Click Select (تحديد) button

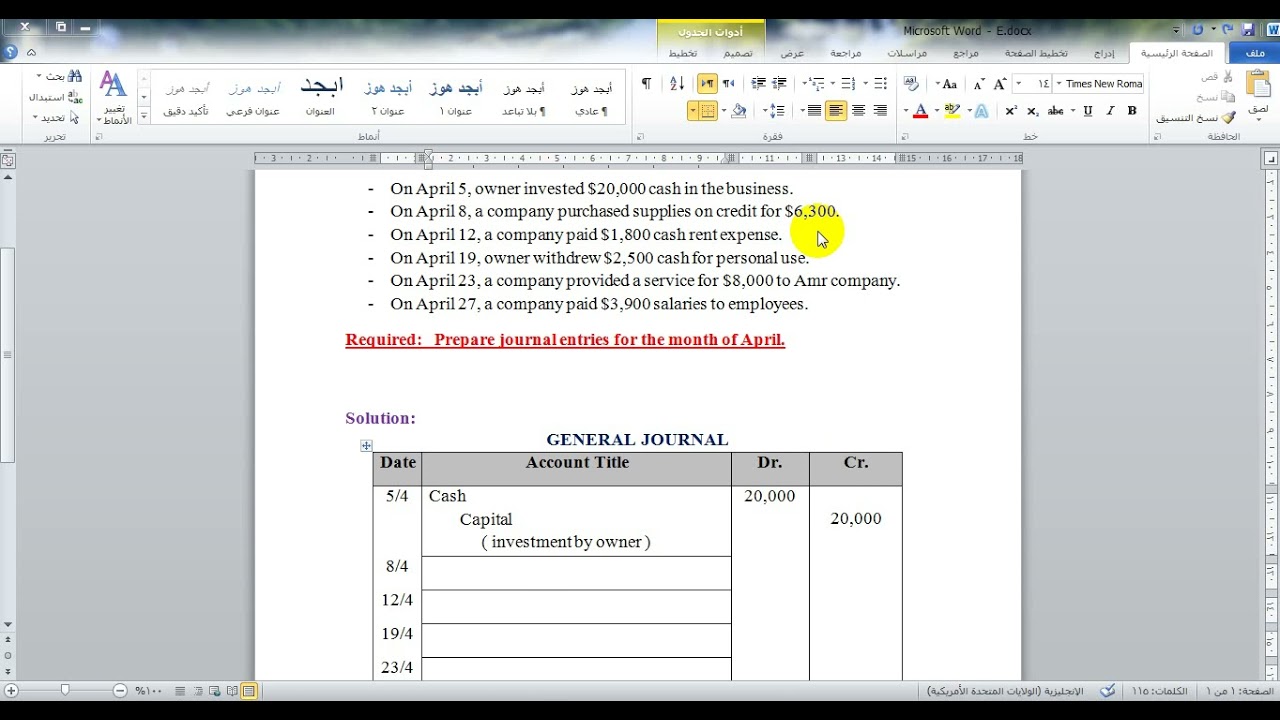[55, 117]
